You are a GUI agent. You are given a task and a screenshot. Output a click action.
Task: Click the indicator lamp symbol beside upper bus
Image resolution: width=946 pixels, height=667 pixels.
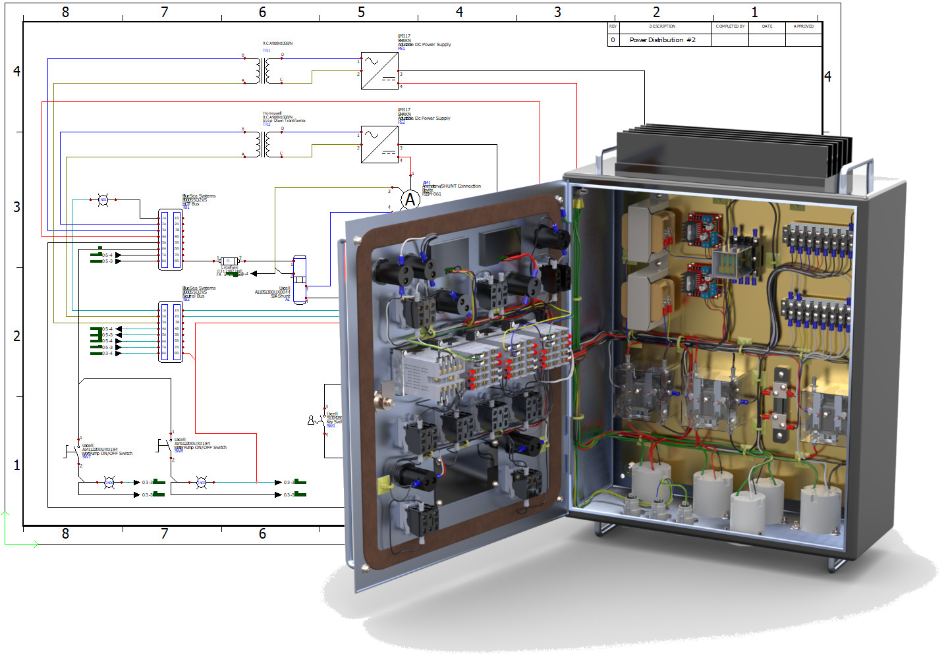pyautogui.click(x=103, y=200)
